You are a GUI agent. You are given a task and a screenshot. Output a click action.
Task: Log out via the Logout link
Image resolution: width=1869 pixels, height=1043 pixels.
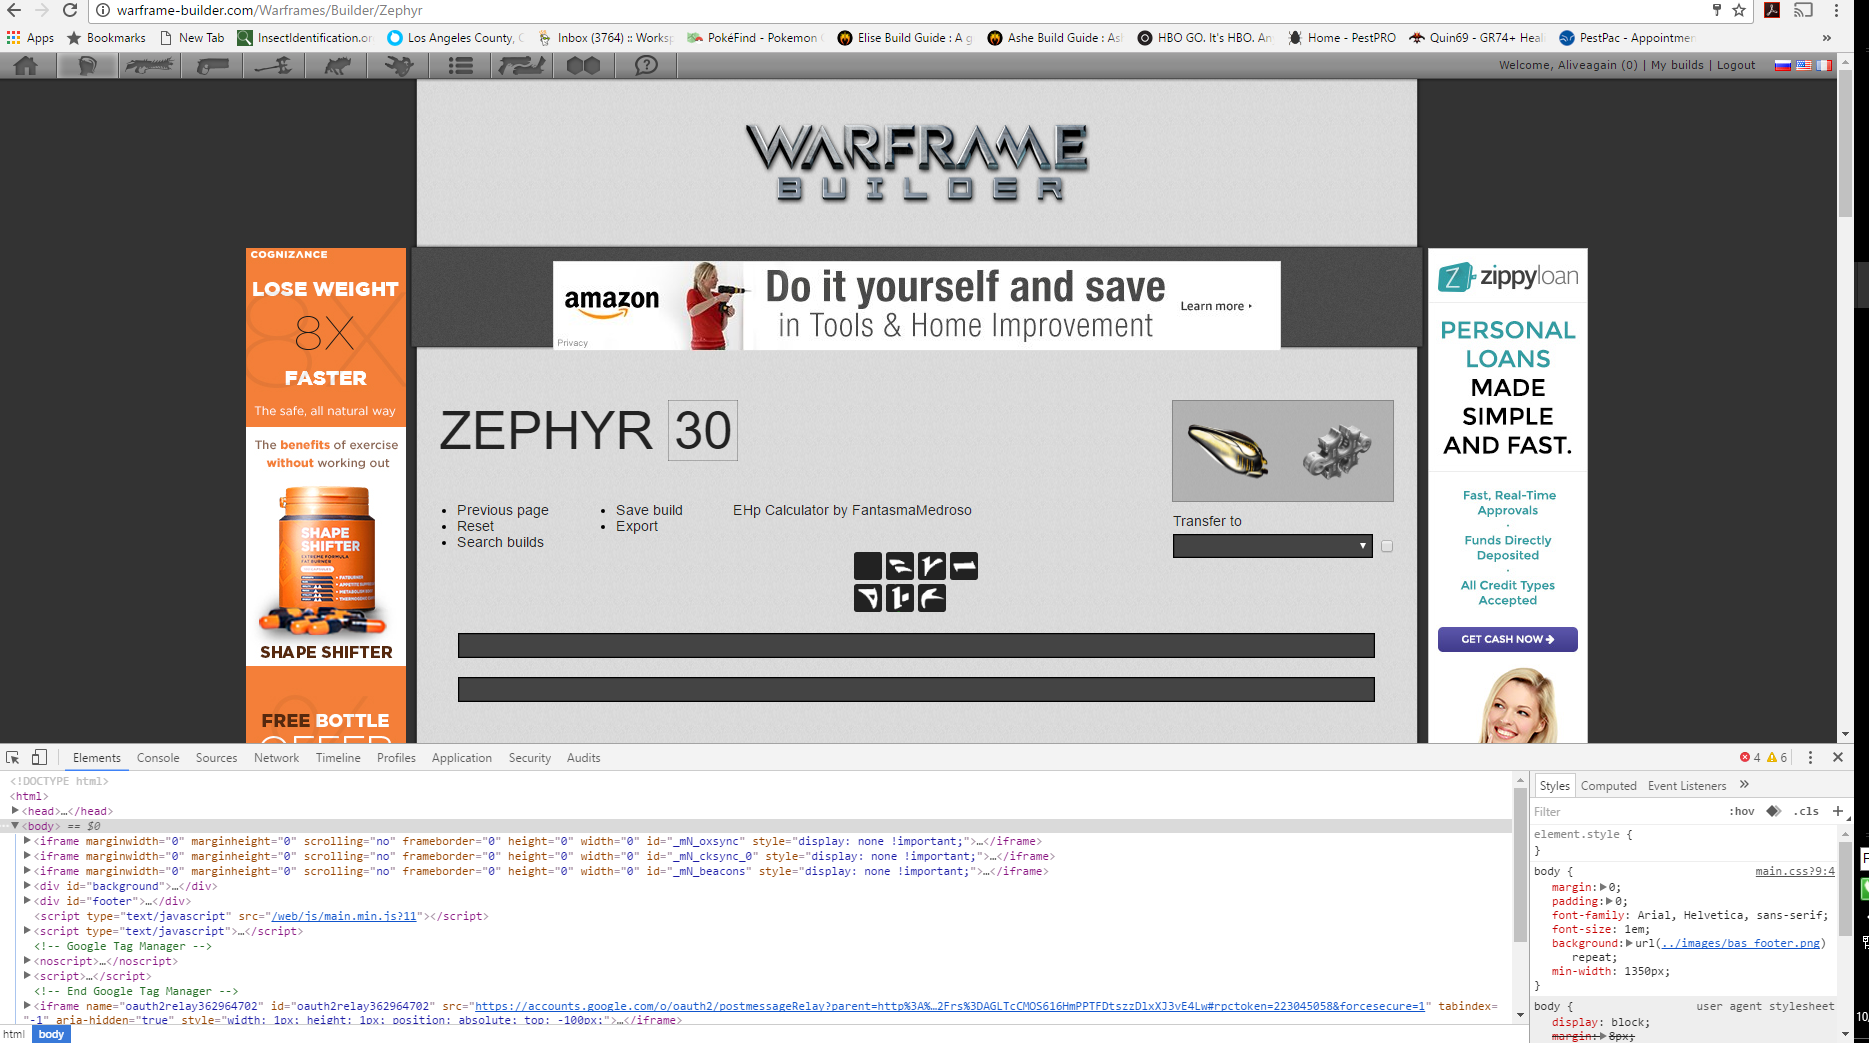[1736, 65]
